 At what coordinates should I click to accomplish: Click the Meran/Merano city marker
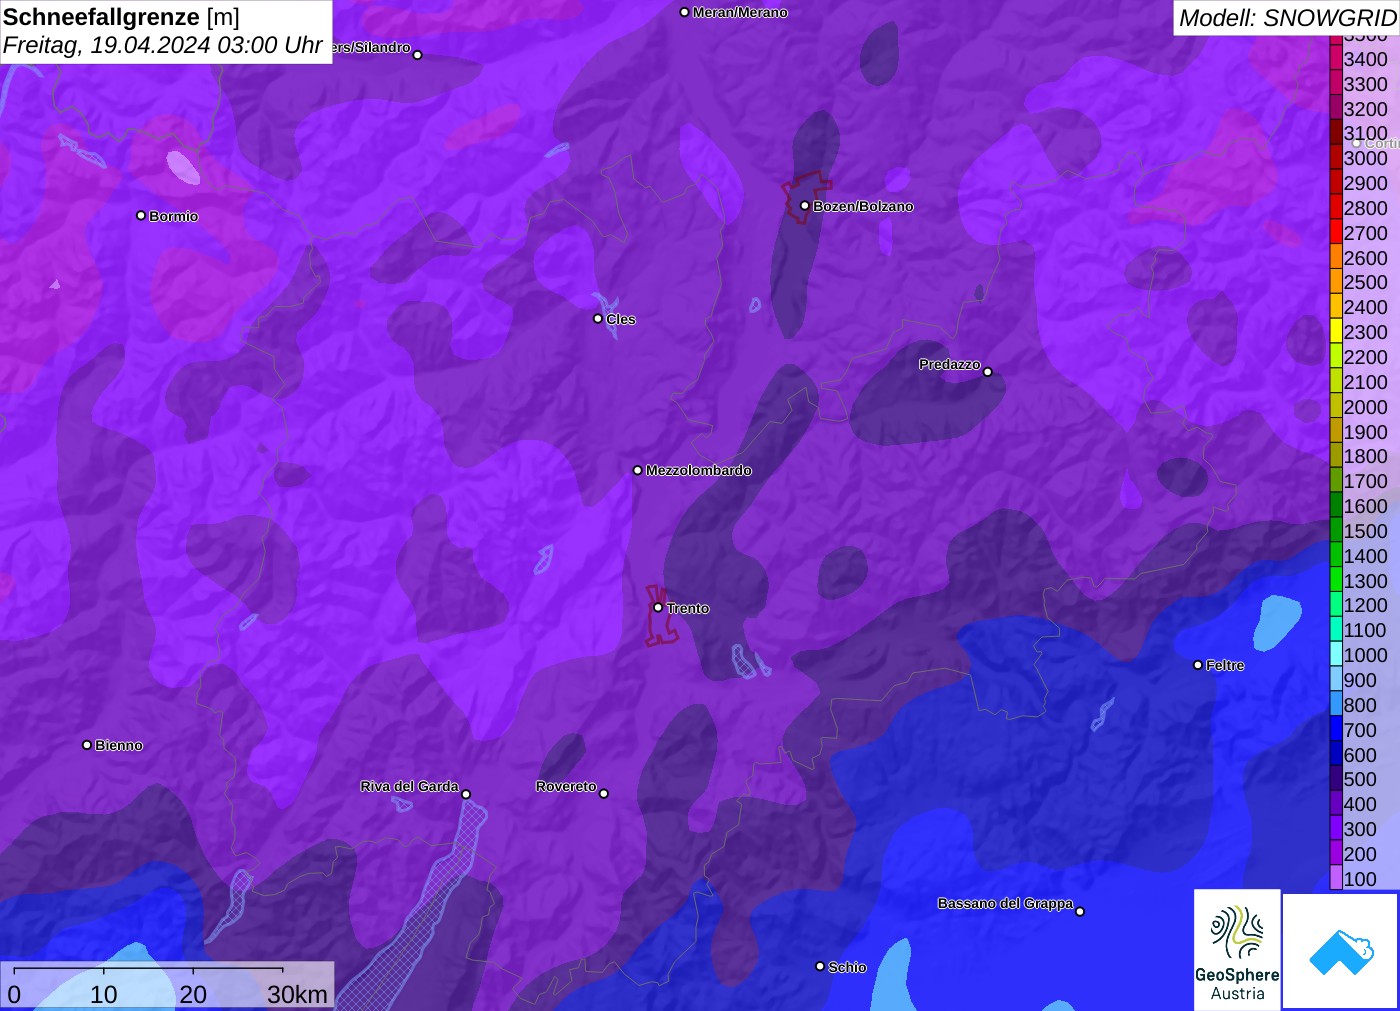[x=684, y=12]
